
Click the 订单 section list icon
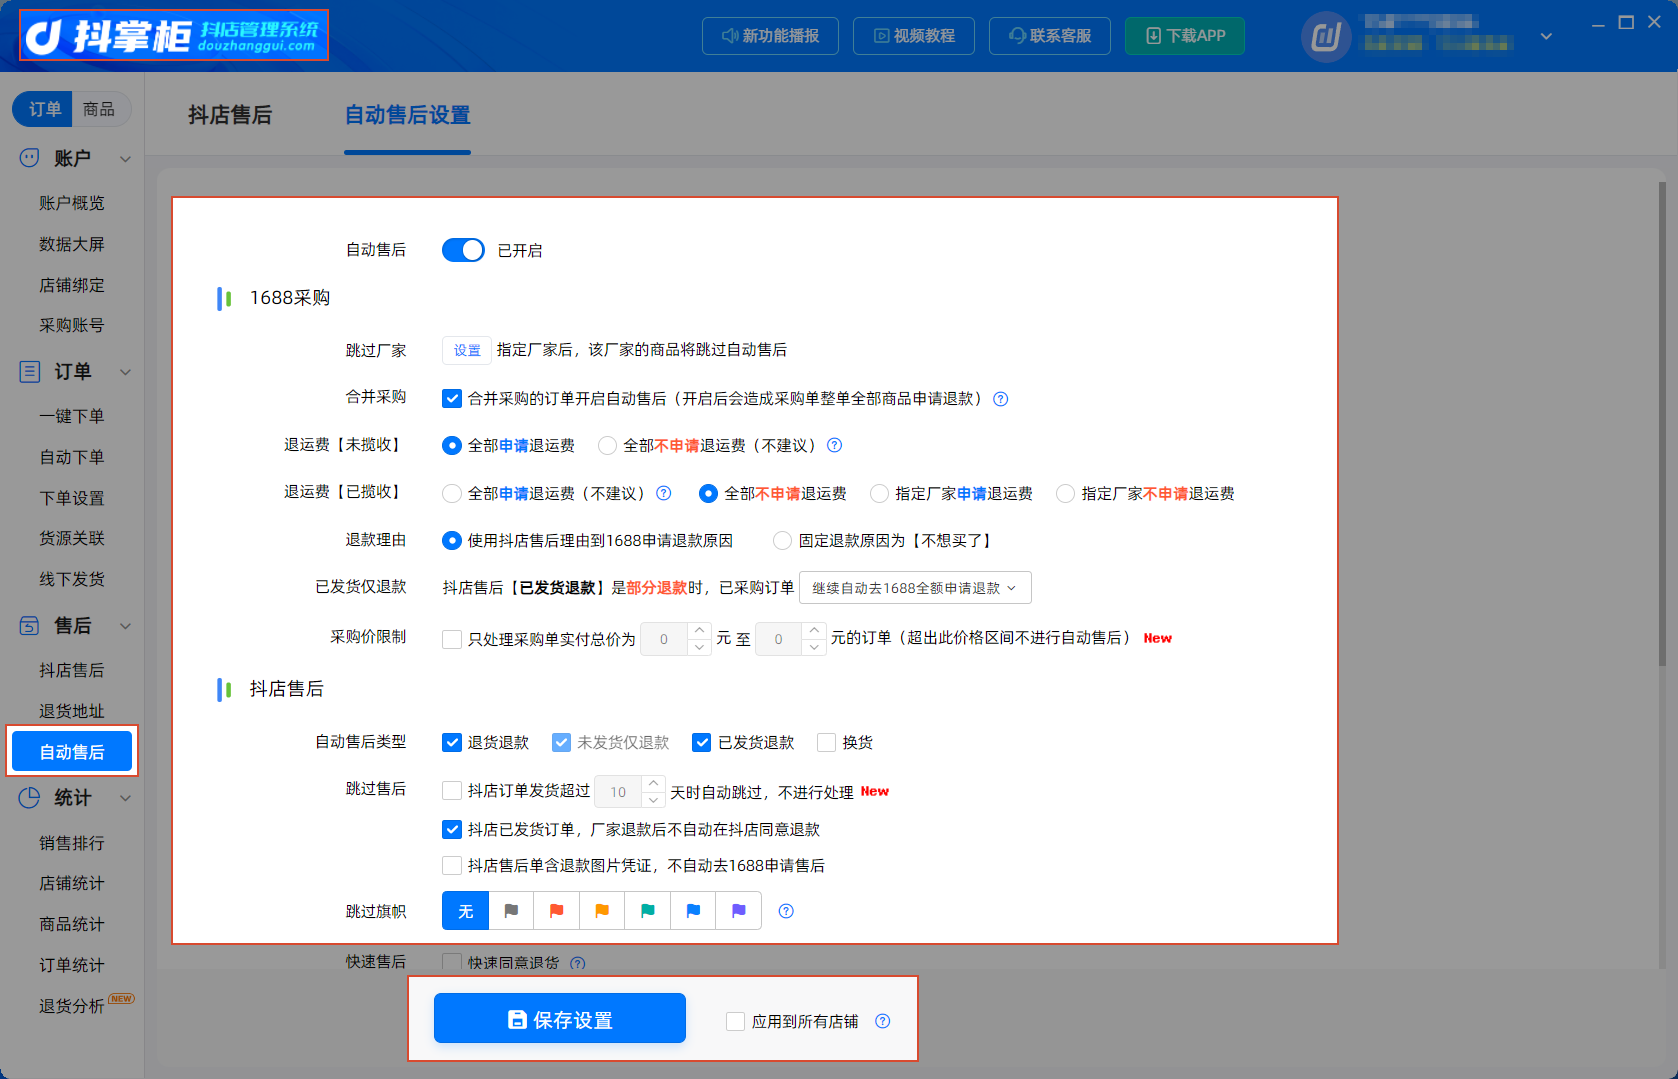tap(30, 372)
